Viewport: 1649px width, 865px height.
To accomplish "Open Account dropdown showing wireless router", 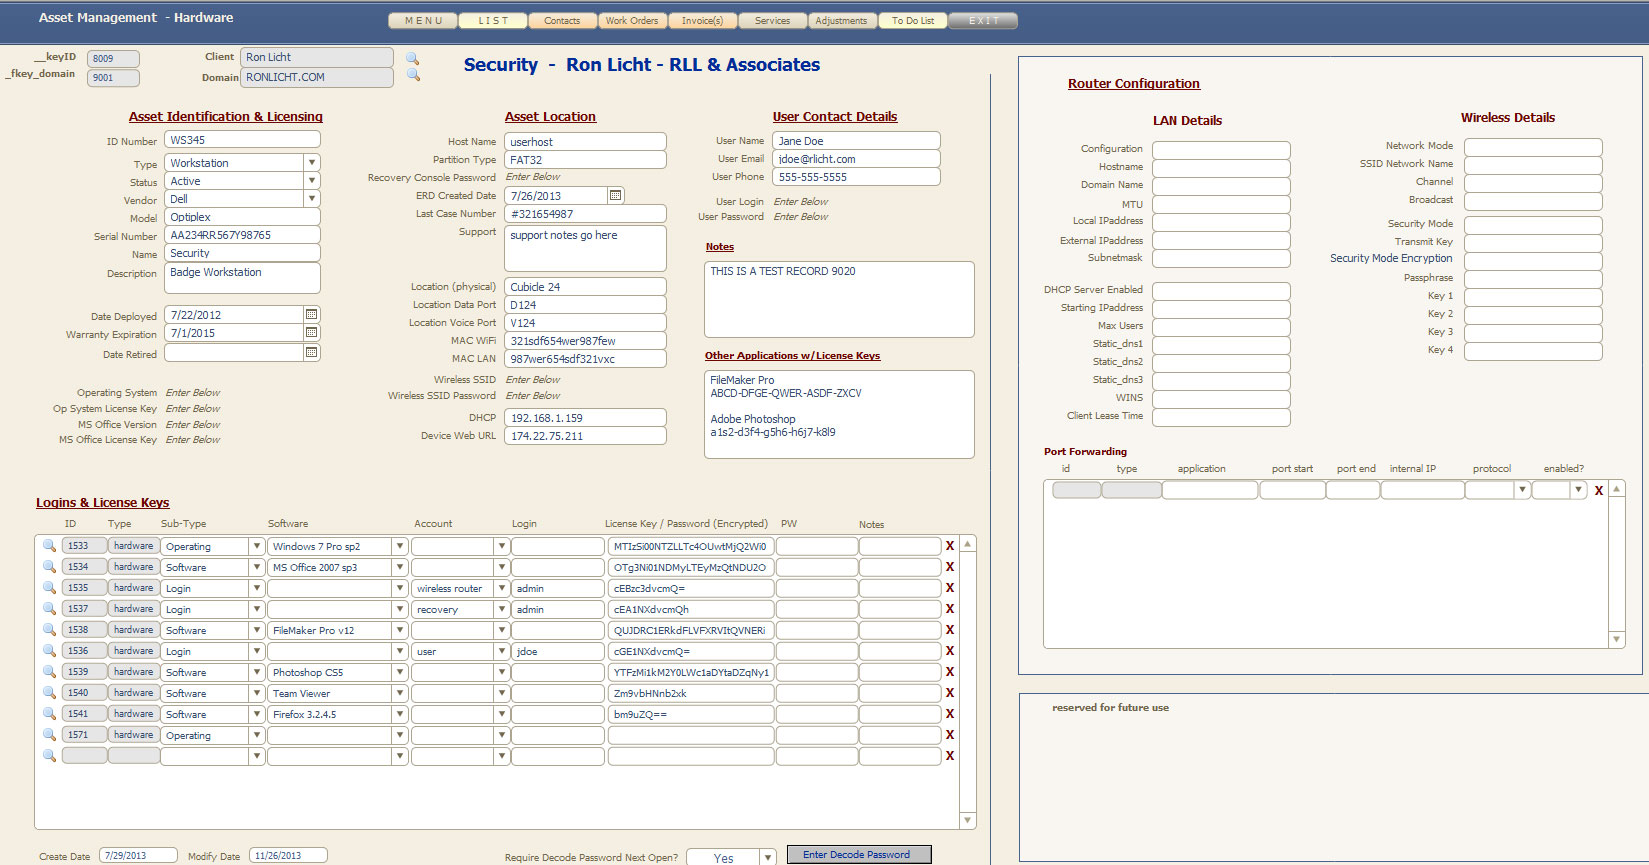I will [502, 588].
